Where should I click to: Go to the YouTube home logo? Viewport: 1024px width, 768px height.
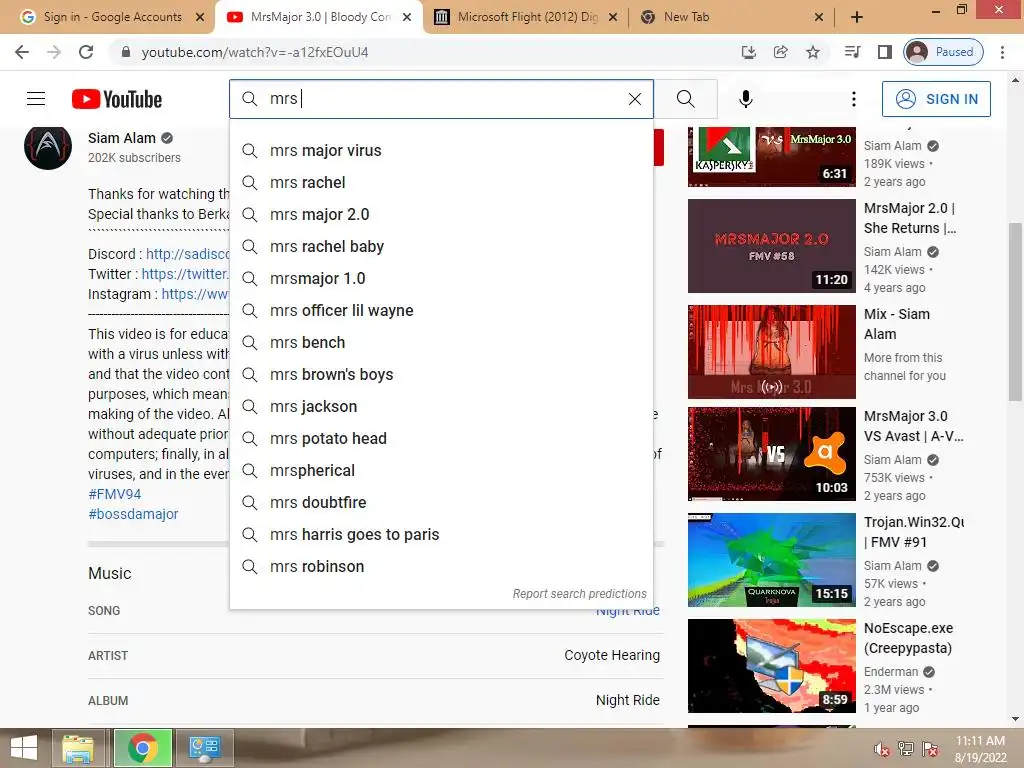pyautogui.click(x=117, y=99)
